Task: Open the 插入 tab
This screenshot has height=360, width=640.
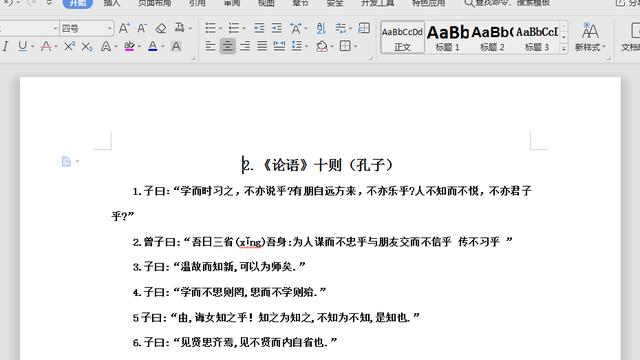Action: click(112, 3)
